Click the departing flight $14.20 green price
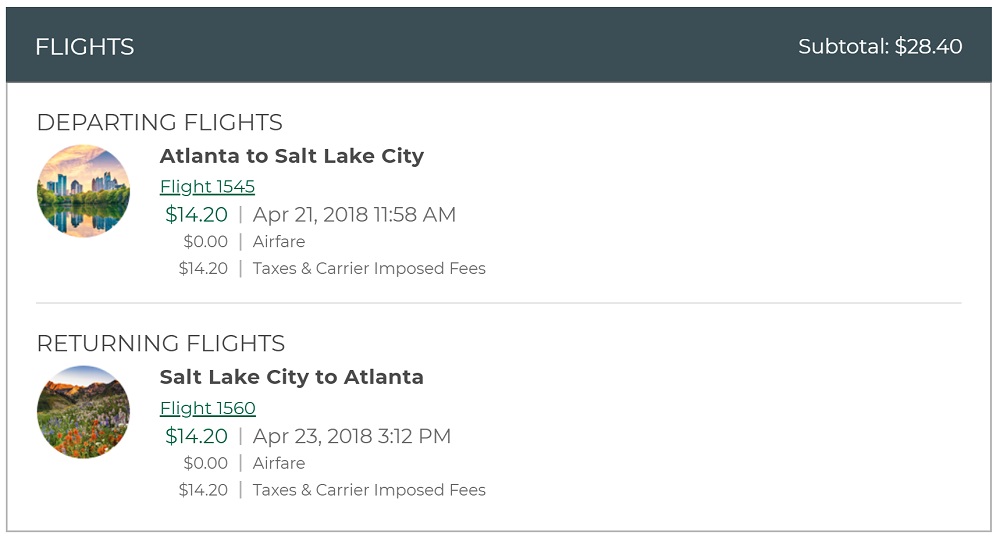 (196, 215)
